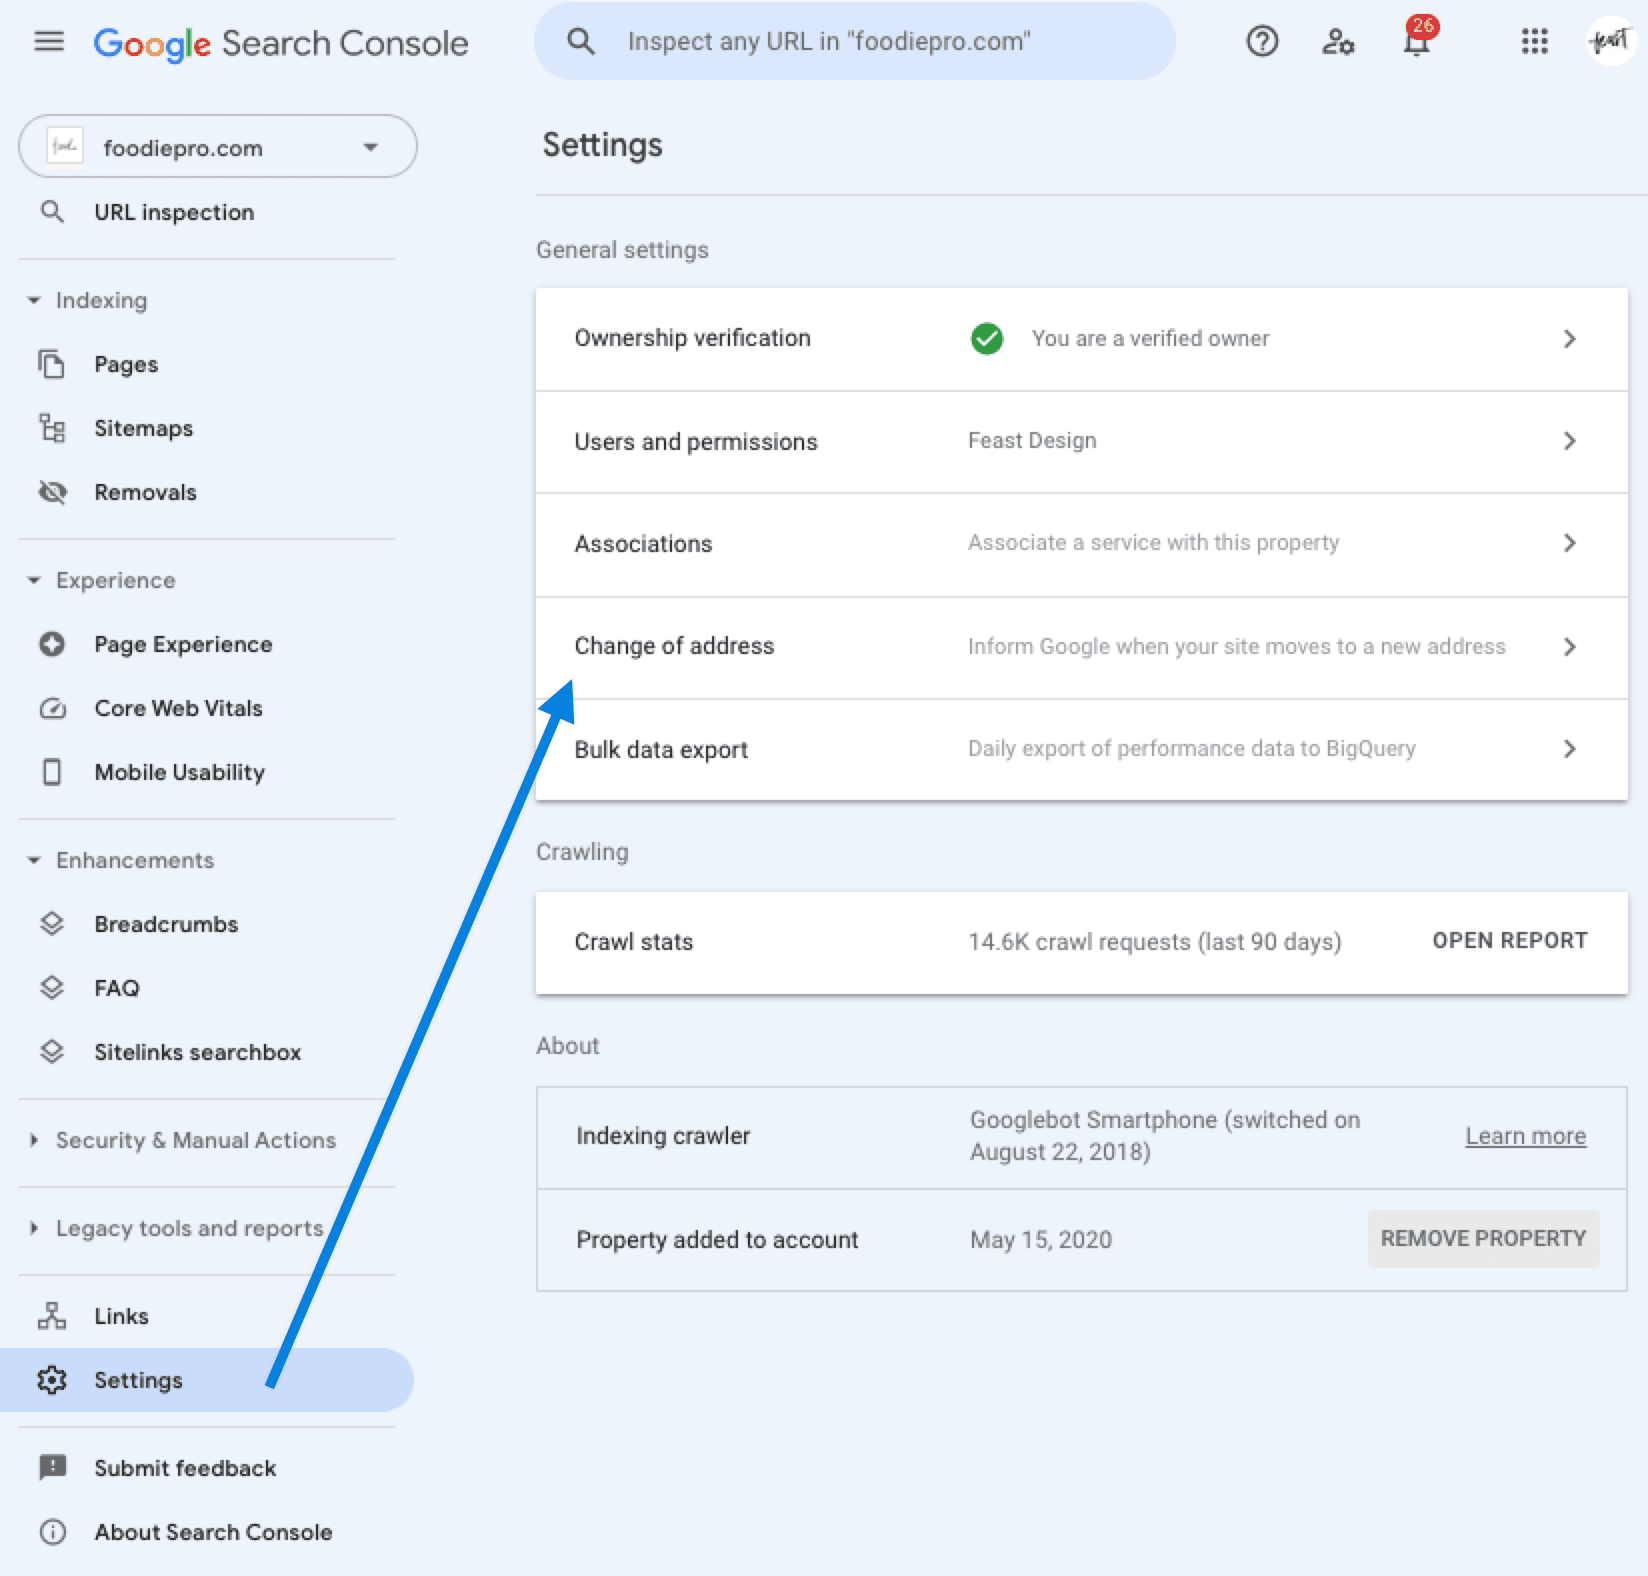The image size is (1648, 1576).
Task: Click the foodiepro.com property favicon
Action: tap(65, 147)
